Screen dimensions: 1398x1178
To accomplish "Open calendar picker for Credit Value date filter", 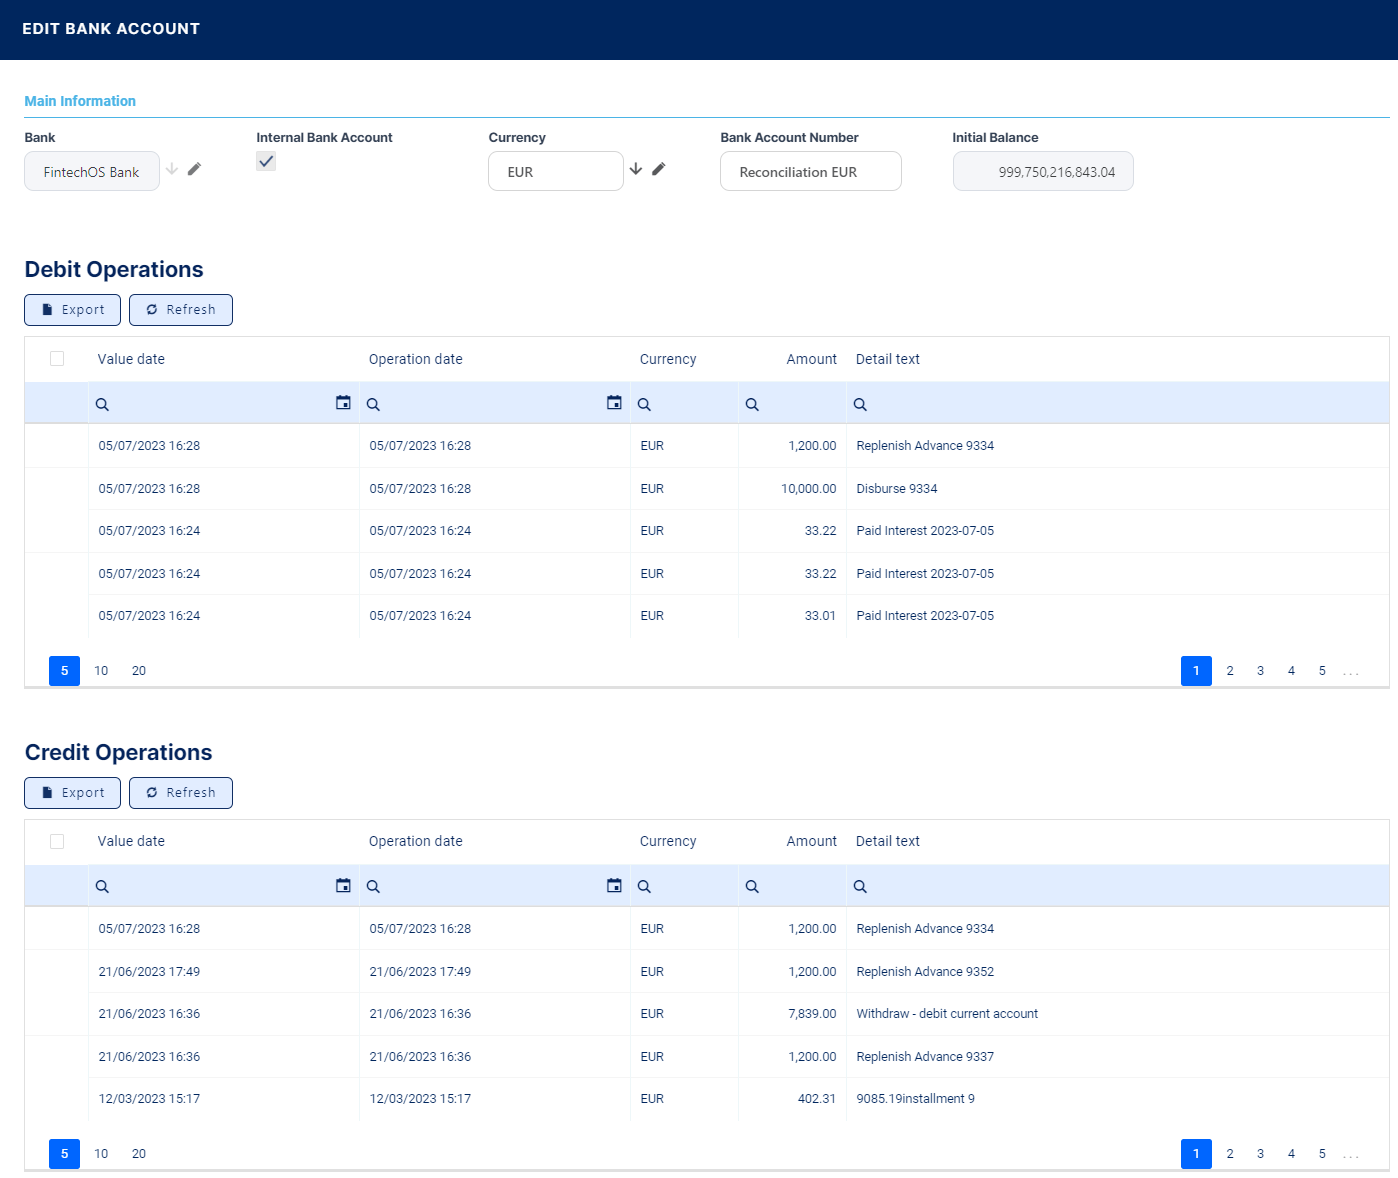I will pos(343,886).
